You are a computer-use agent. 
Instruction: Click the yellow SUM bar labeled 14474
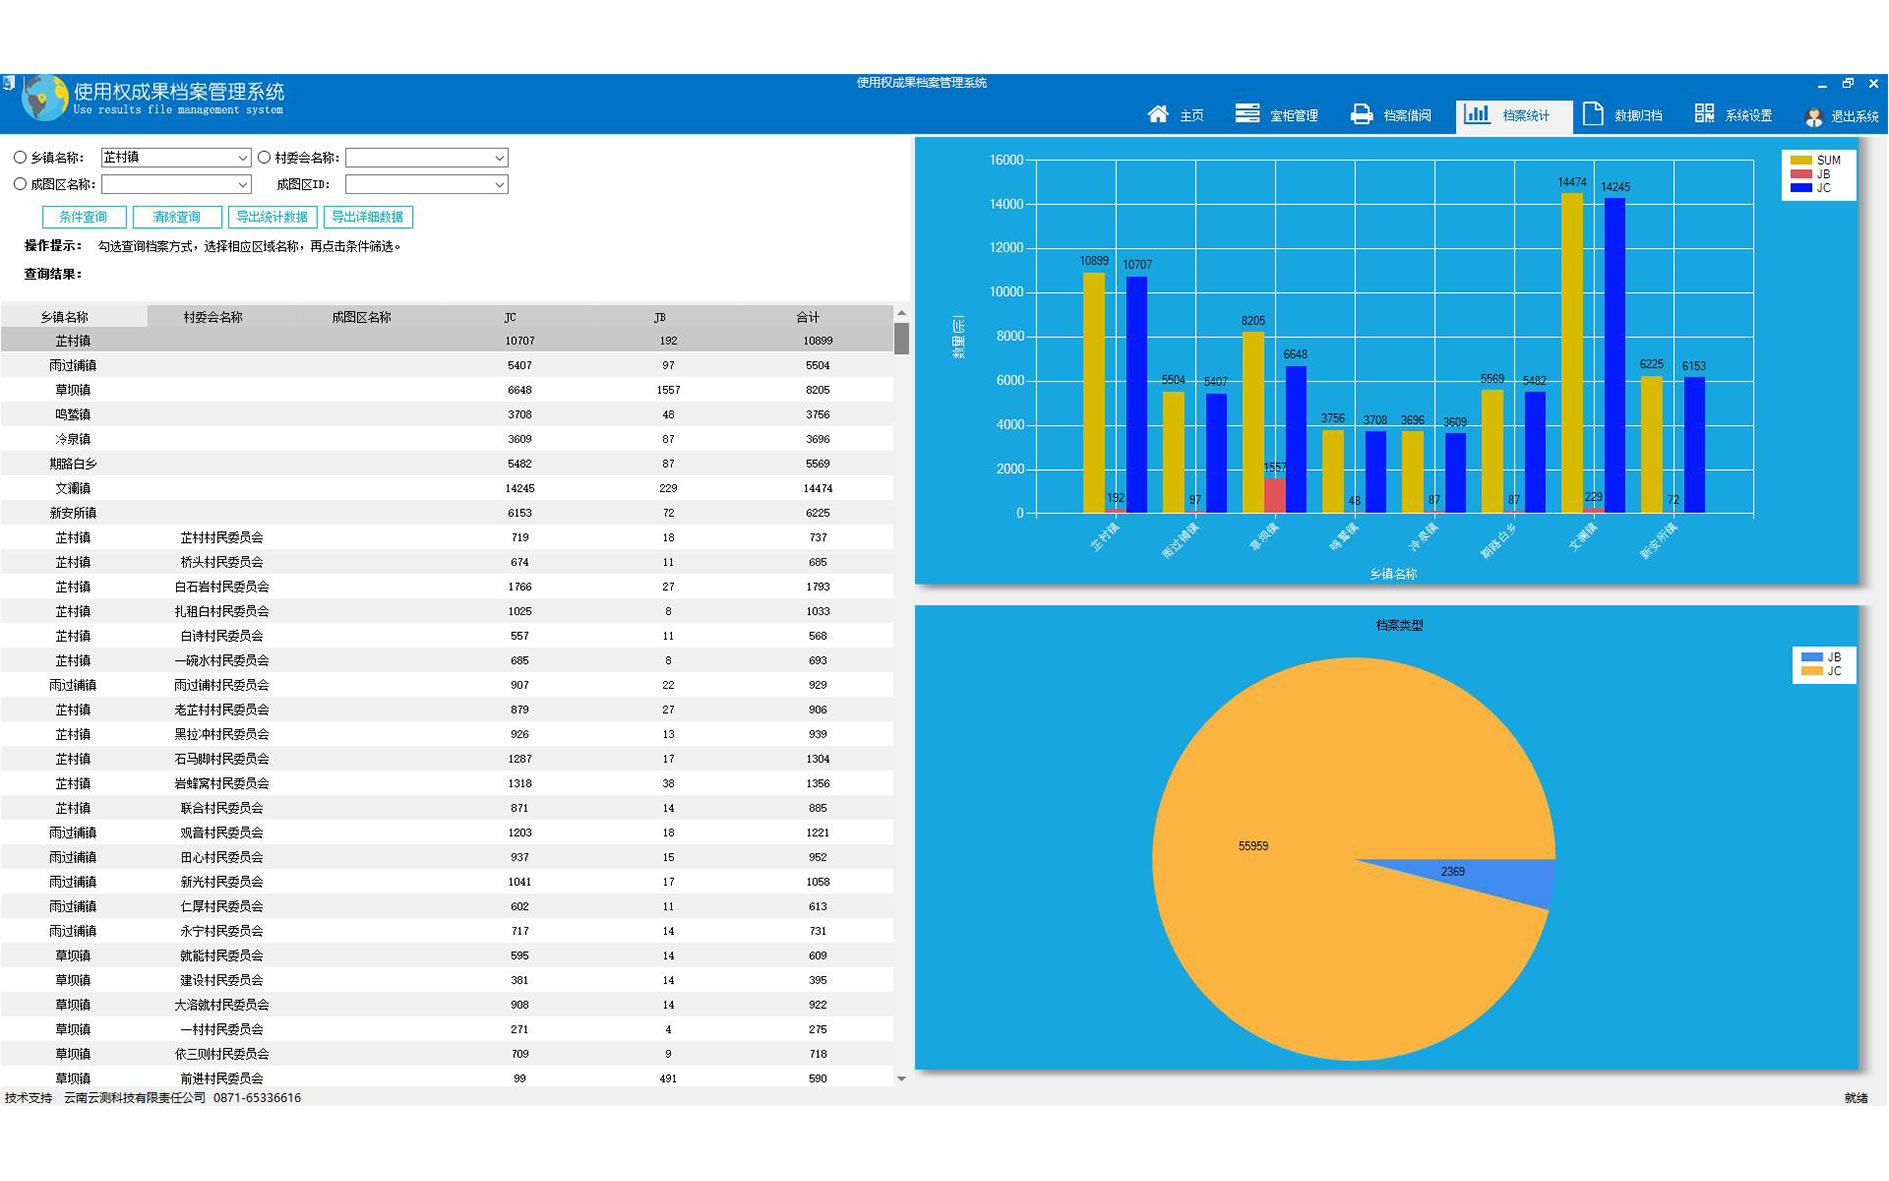coord(1572,353)
